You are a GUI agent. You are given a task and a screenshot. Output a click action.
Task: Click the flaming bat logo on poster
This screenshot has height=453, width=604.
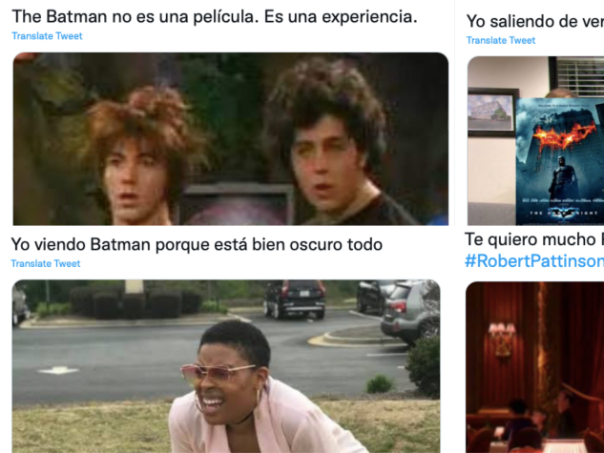(564, 137)
